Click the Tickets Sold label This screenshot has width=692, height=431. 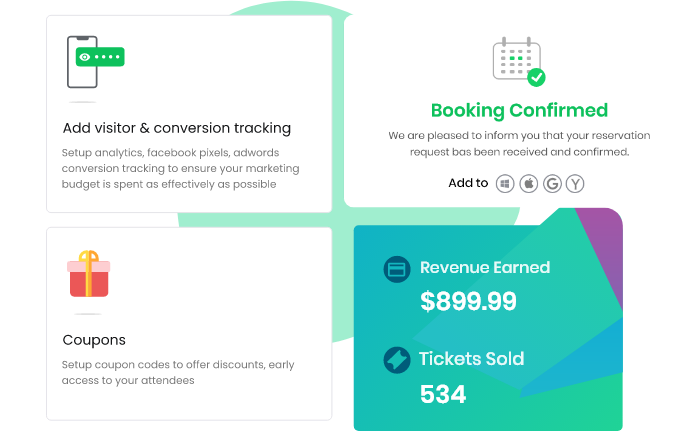click(x=471, y=359)
